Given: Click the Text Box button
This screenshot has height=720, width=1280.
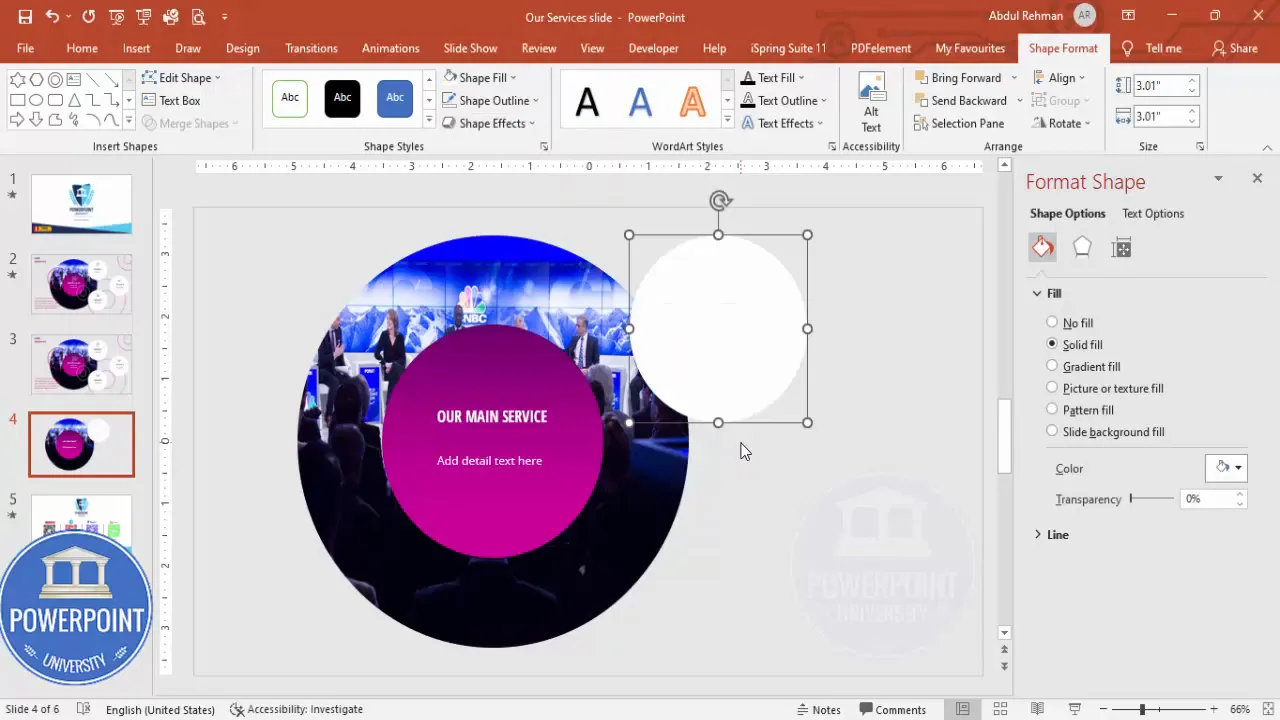Looking at the screenshot, I should coord(171,101).
